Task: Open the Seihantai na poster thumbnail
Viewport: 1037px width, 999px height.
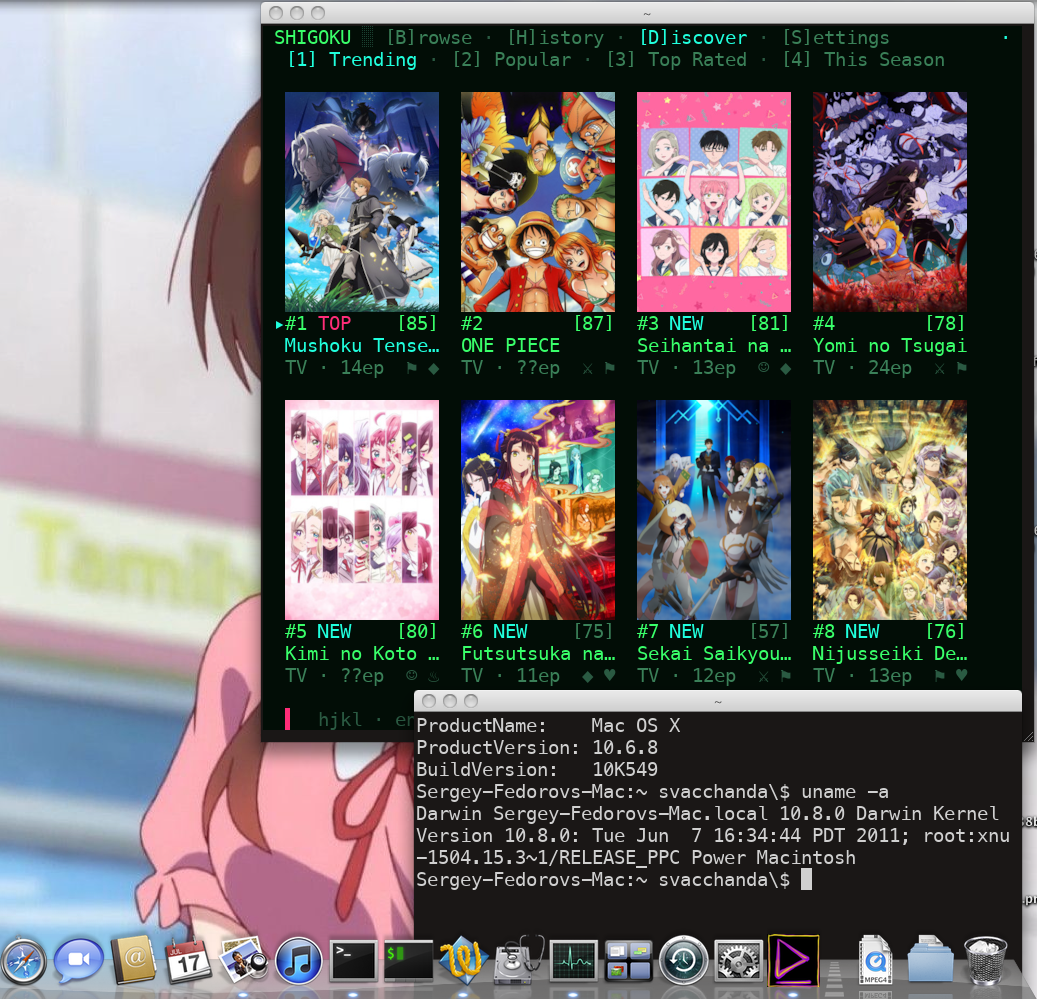Action: (714, 202)
